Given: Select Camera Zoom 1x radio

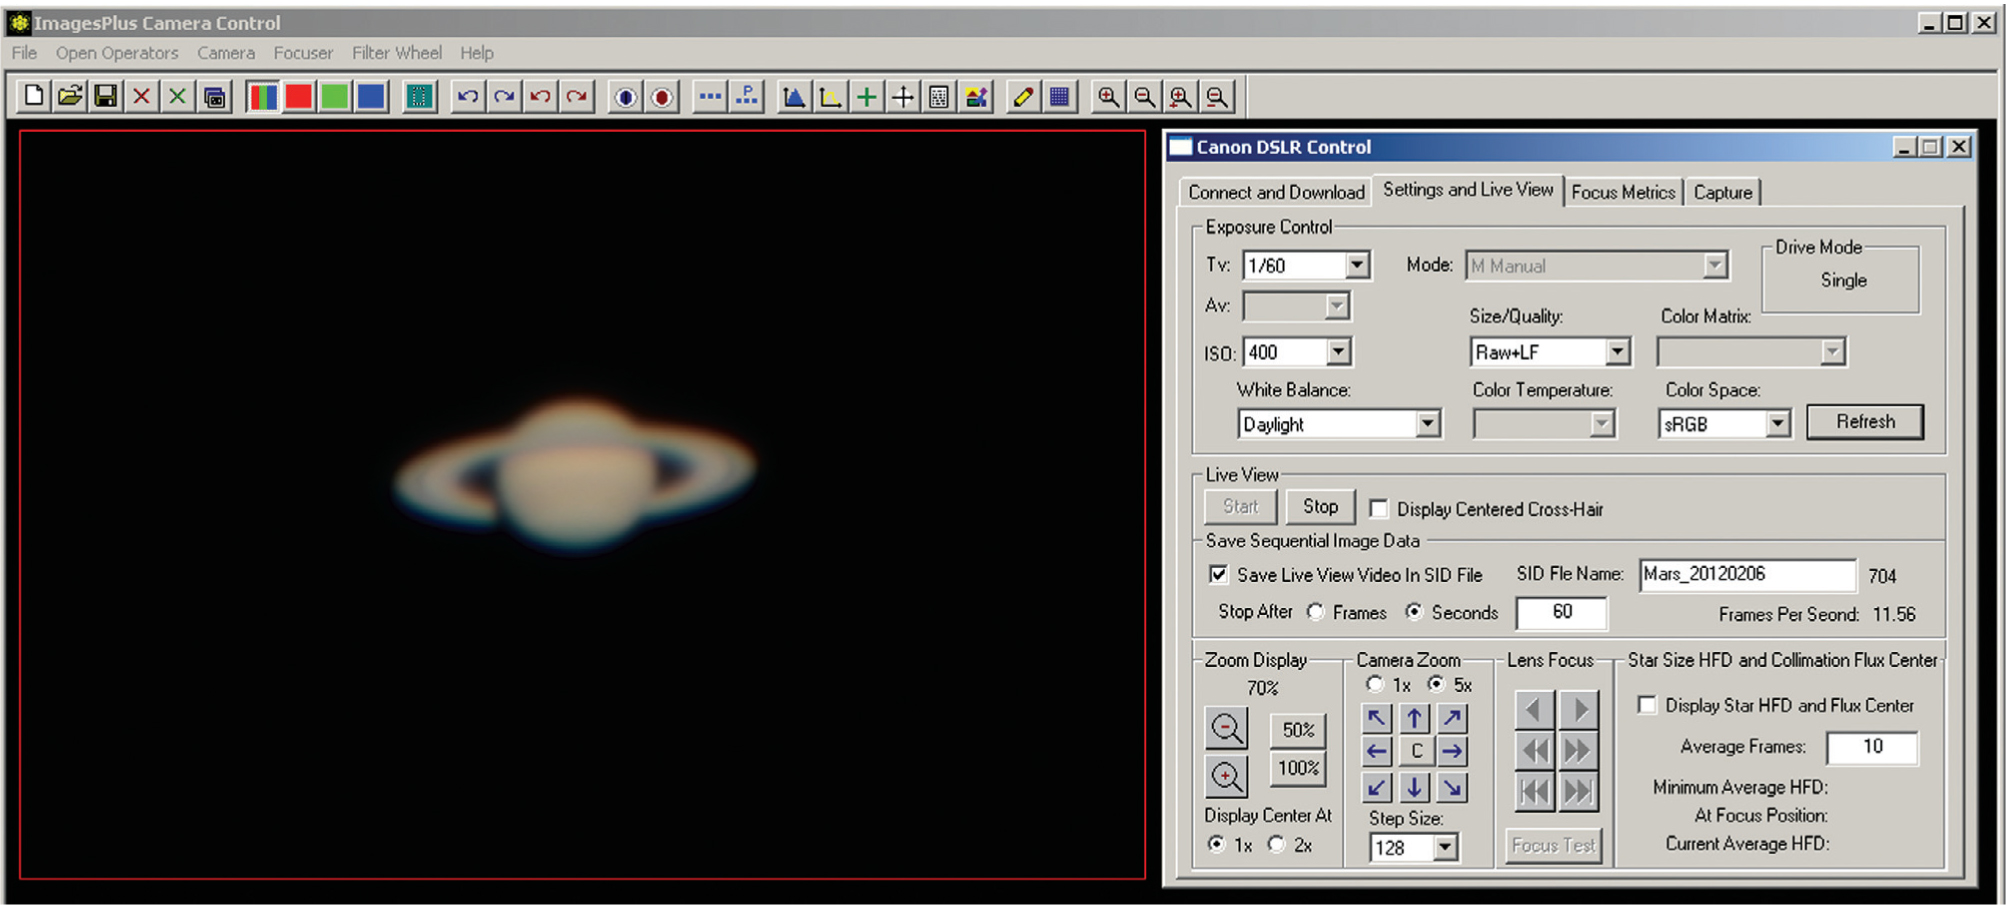Looking at the screenshot, I should click(1376, 685).
